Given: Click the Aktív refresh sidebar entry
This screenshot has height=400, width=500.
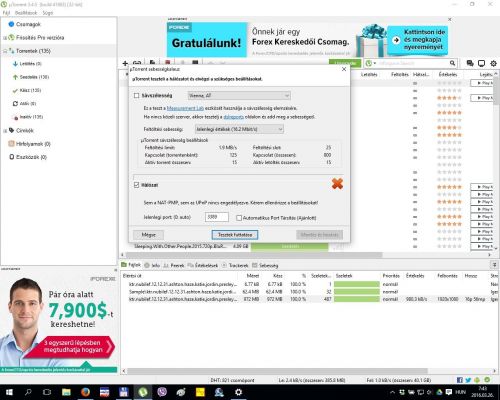Looking at the screenshot, I should pyautogui.click(x=28, y=104).
